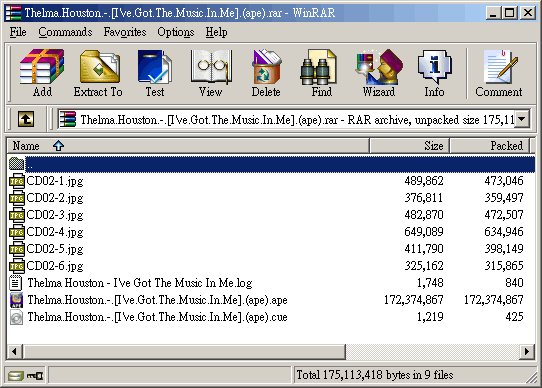This screenshot has height=388, width=542.
Task: Select the '..' parent directory row
Action: pyautogui.click(x=271, y=164)
